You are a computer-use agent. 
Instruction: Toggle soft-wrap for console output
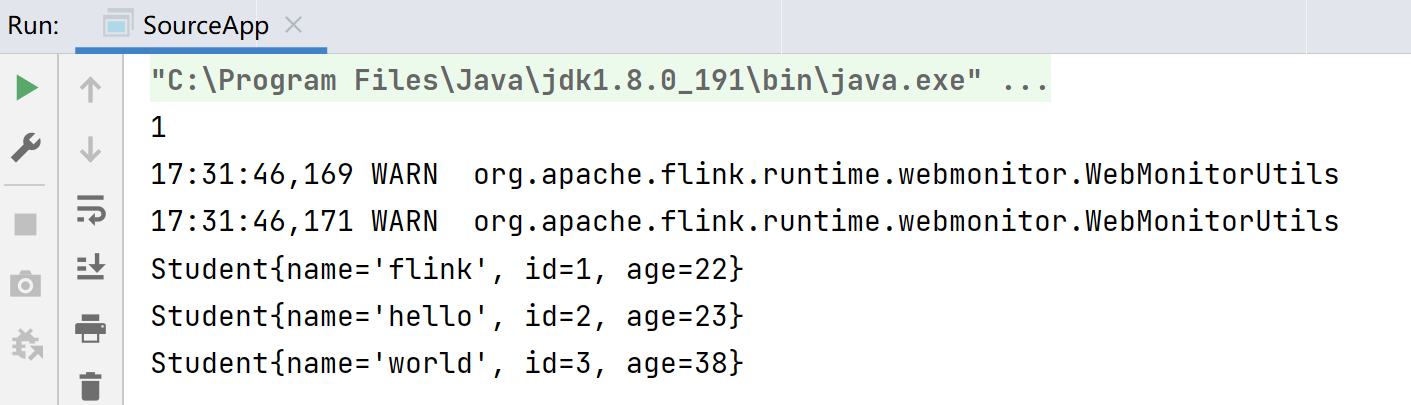click(91, 209)
